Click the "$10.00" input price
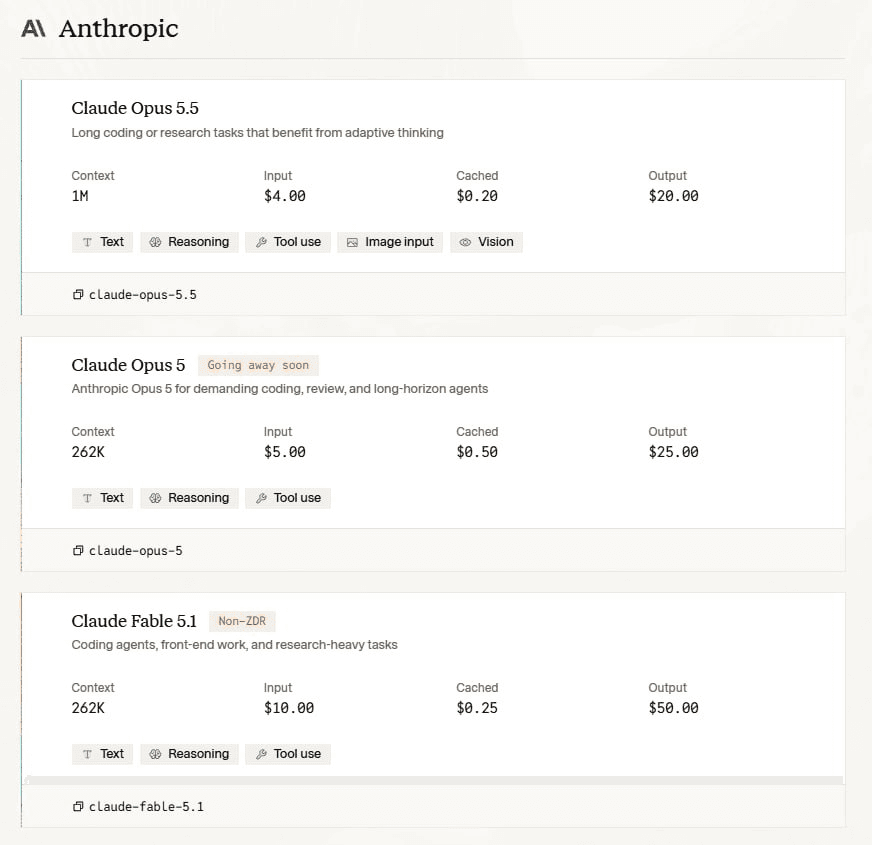872x845 pixels. tap(289, 708)
